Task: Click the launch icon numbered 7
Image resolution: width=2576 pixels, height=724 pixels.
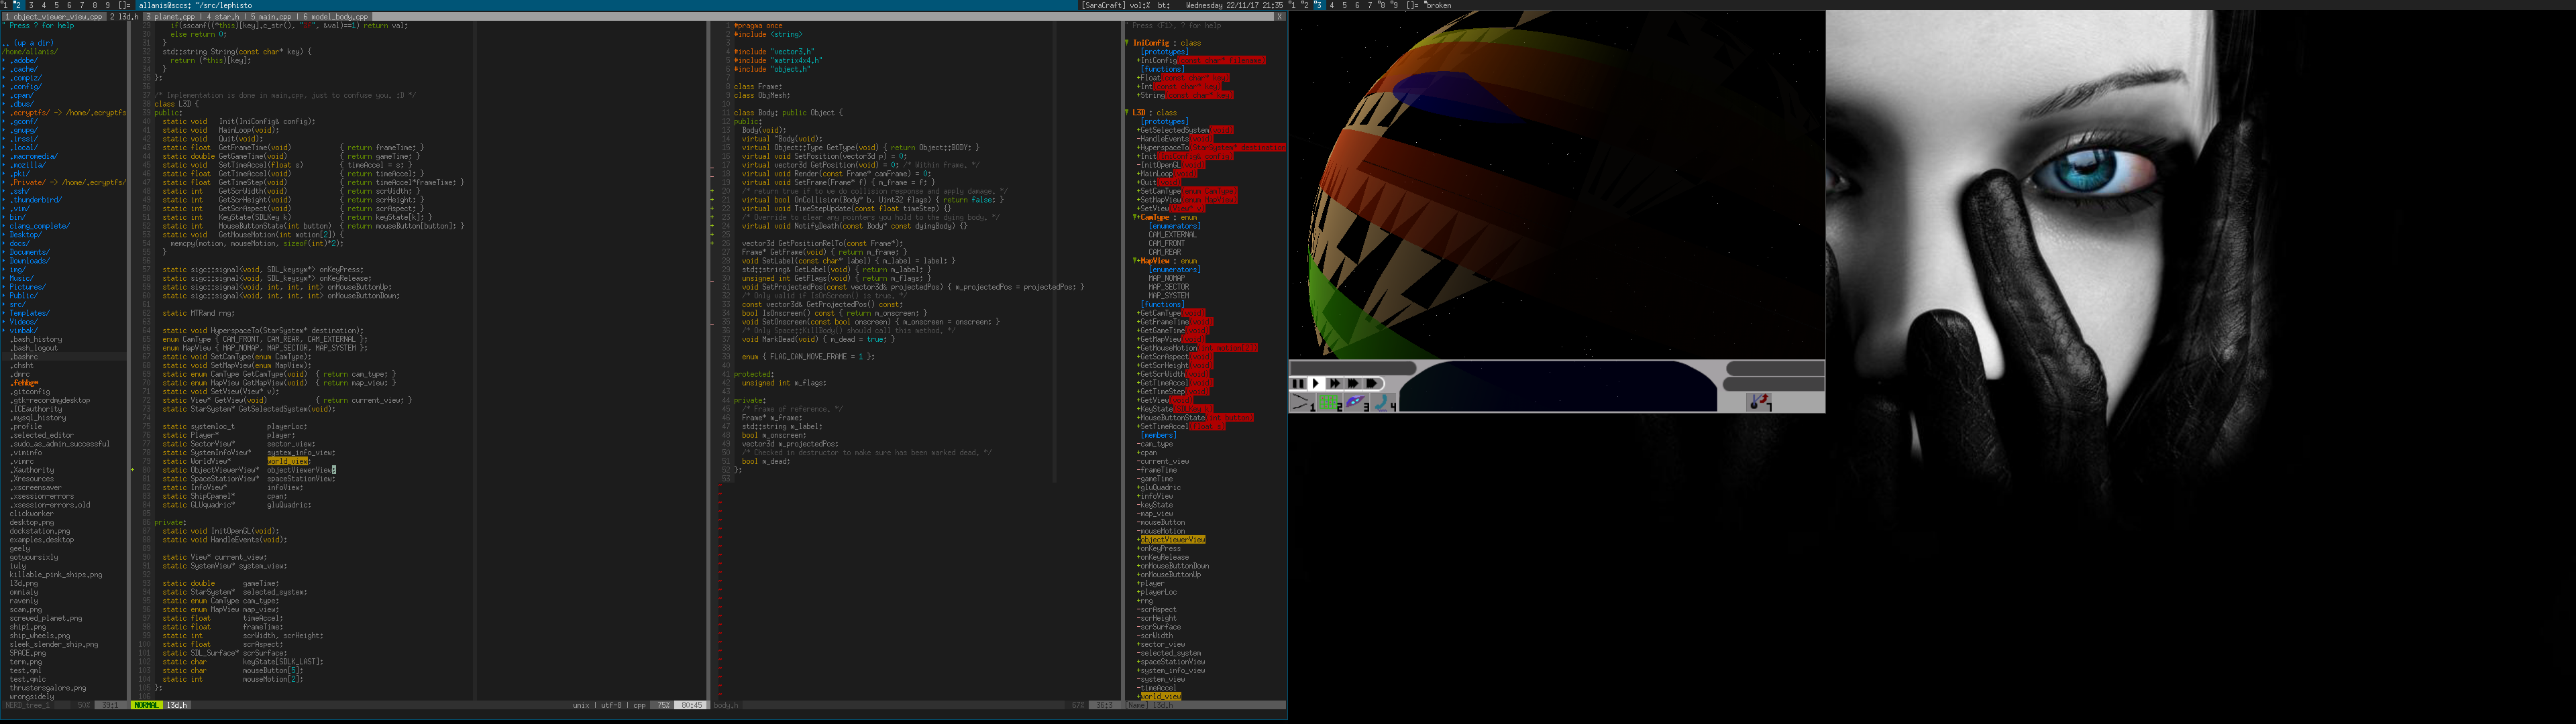Action: click(x=1759, y=403)
